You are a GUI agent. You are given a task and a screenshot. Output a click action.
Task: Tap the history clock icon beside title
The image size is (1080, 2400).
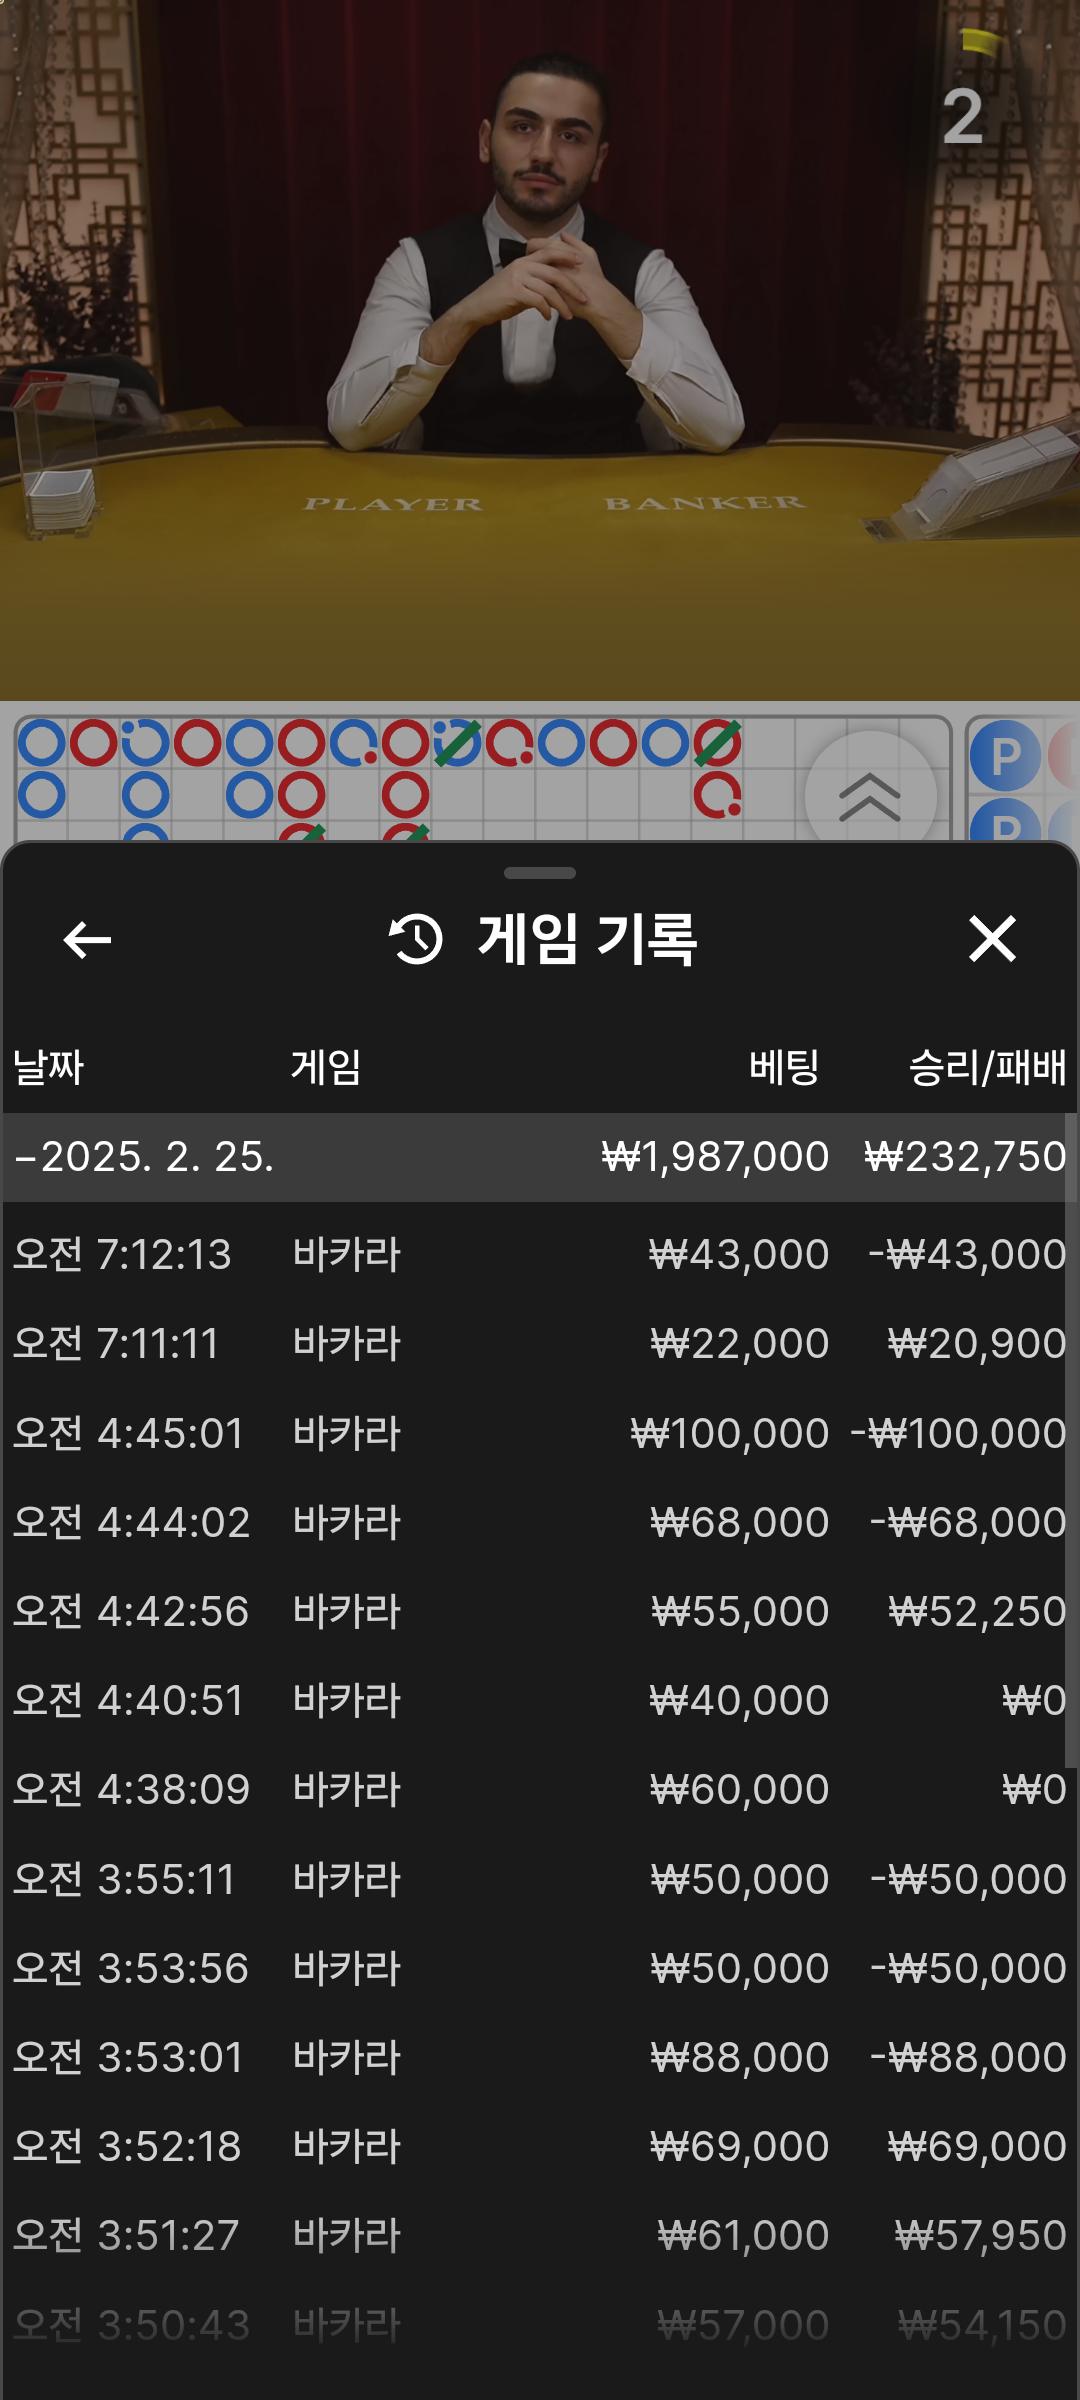(x=416, y=940)
